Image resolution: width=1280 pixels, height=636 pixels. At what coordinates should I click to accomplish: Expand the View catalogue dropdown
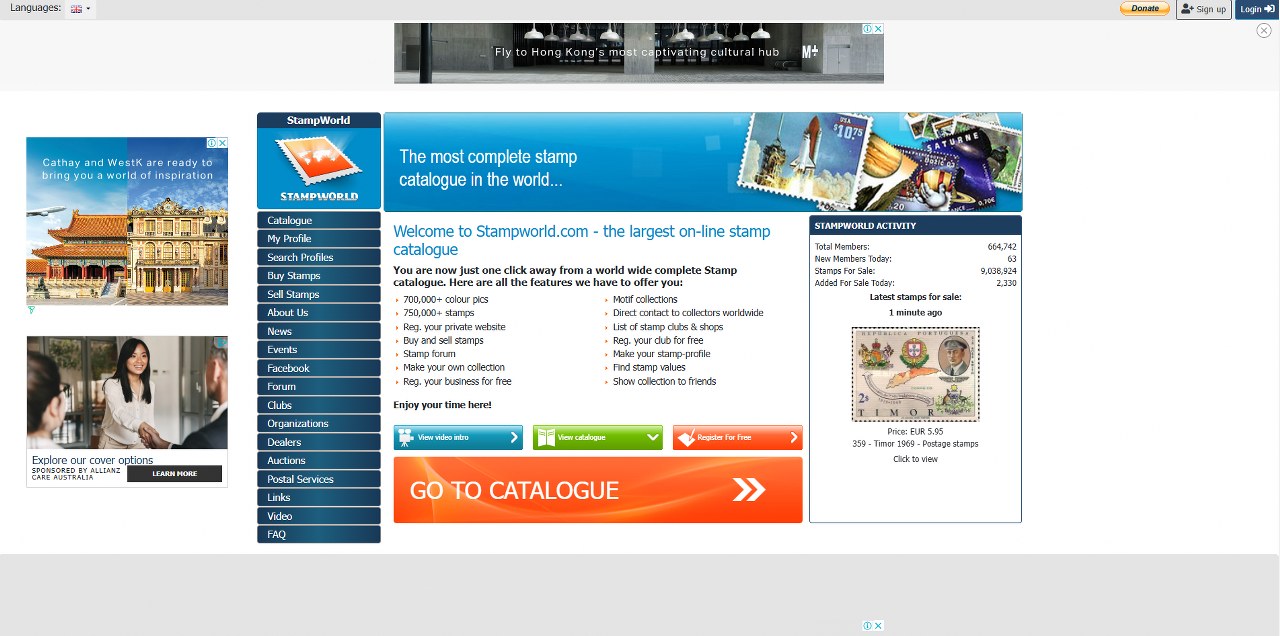click(x=598, y=437)
